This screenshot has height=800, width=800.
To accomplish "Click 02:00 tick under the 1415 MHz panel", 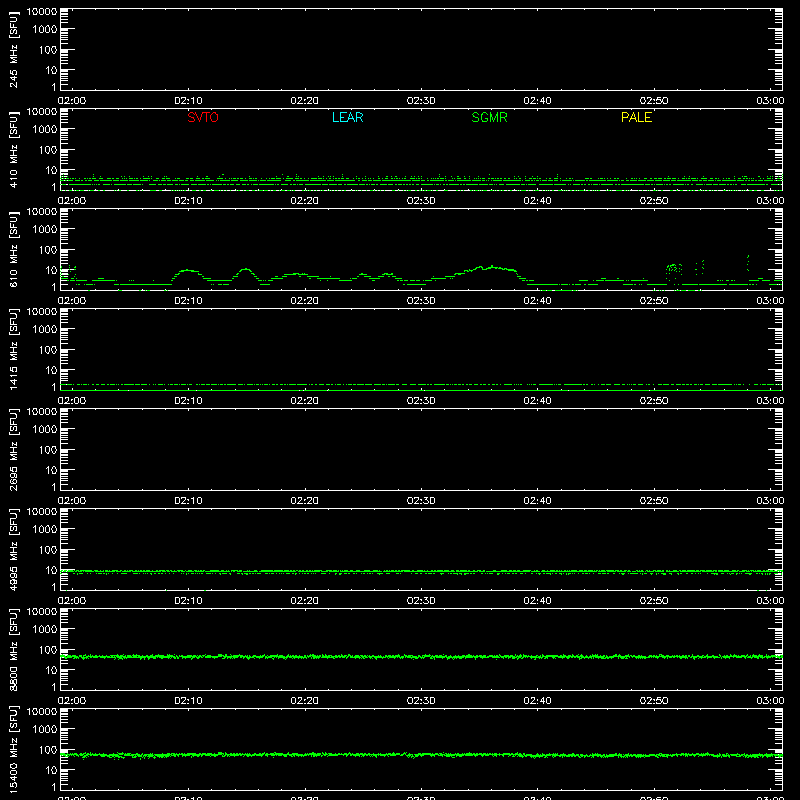I will (x=72, y=401).
